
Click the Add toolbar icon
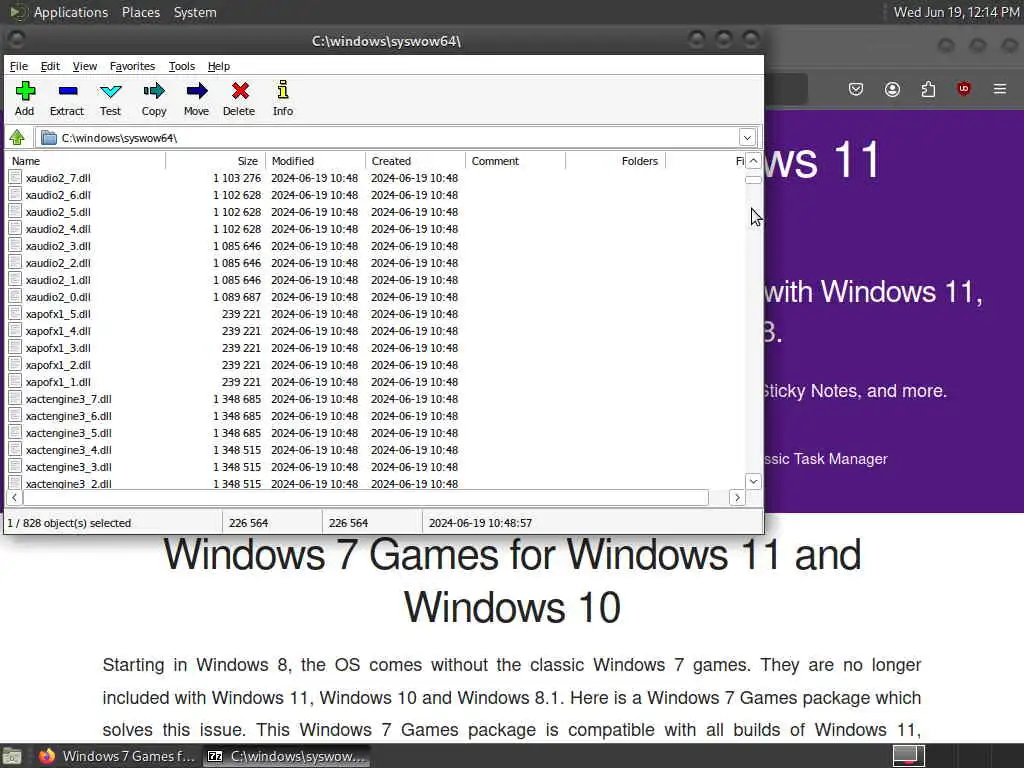pos(25,91)
